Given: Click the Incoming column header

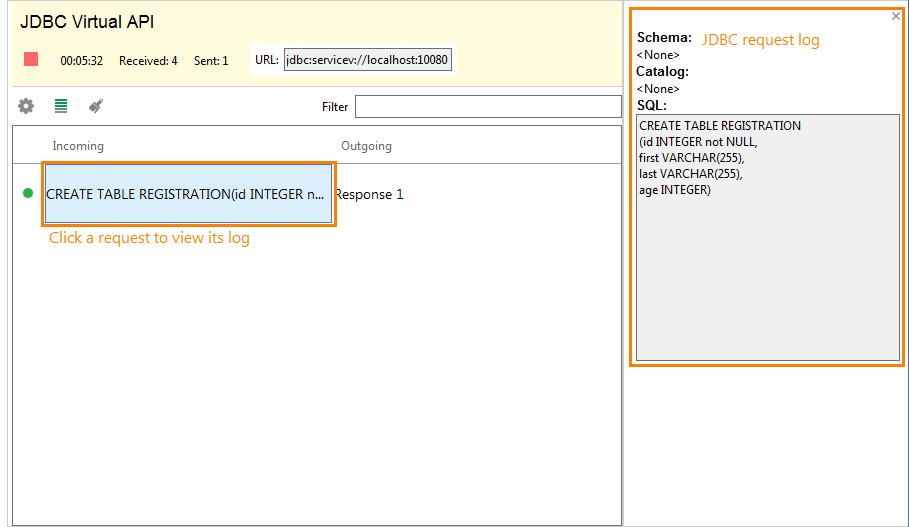Looking at the screenshot, I should pos(78,146).
